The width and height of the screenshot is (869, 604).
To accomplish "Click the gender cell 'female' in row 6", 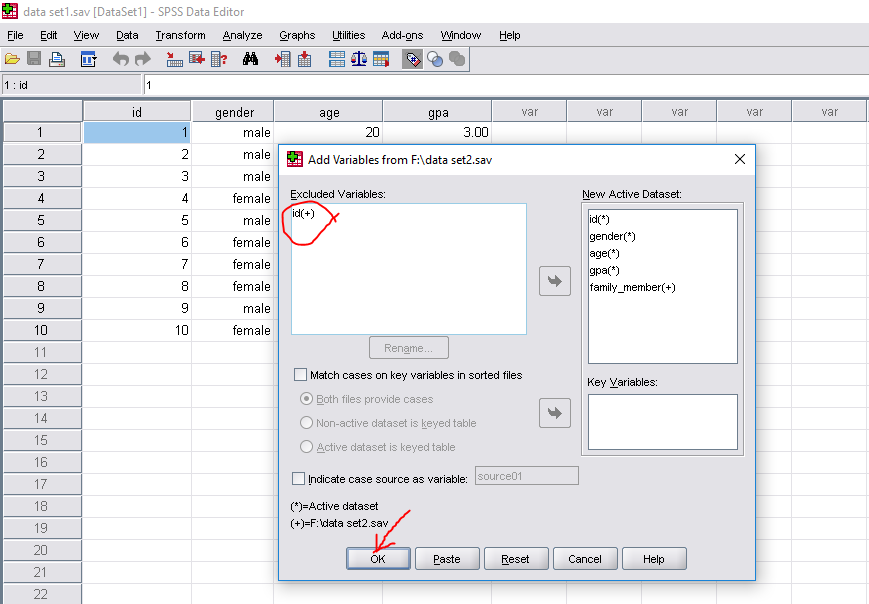I will point(233,242).
